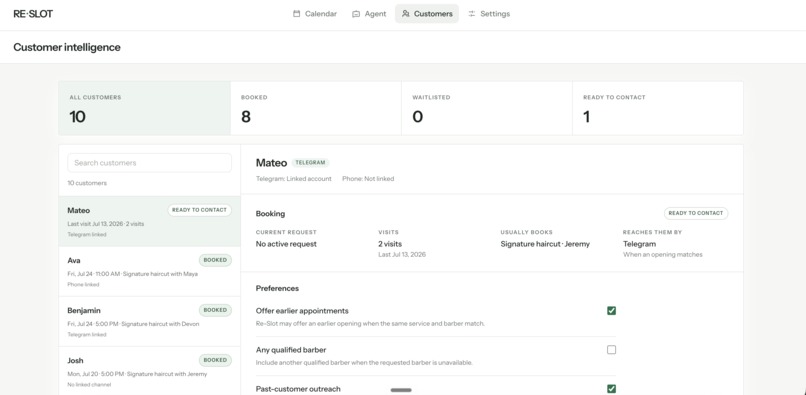Focus the Search customers field
This screenshot has height=395, width=806.
click(150, 163)
